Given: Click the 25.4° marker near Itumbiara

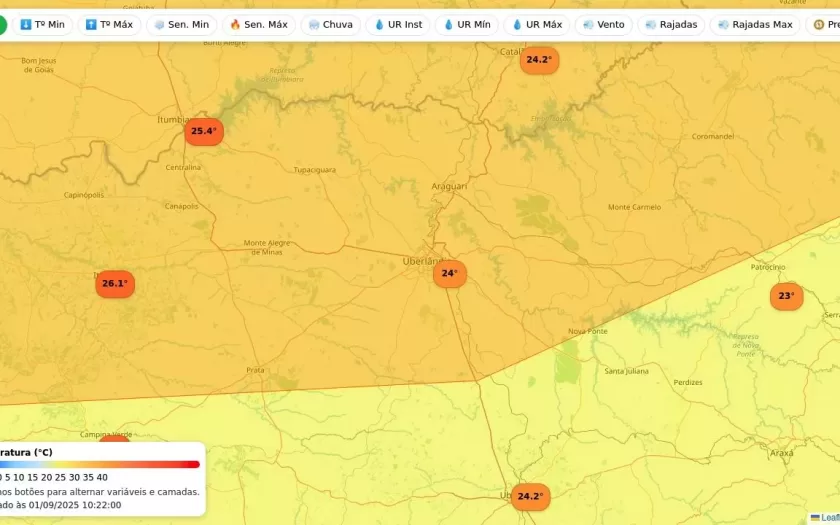Looking at the screenshot, I should [203, 131].
